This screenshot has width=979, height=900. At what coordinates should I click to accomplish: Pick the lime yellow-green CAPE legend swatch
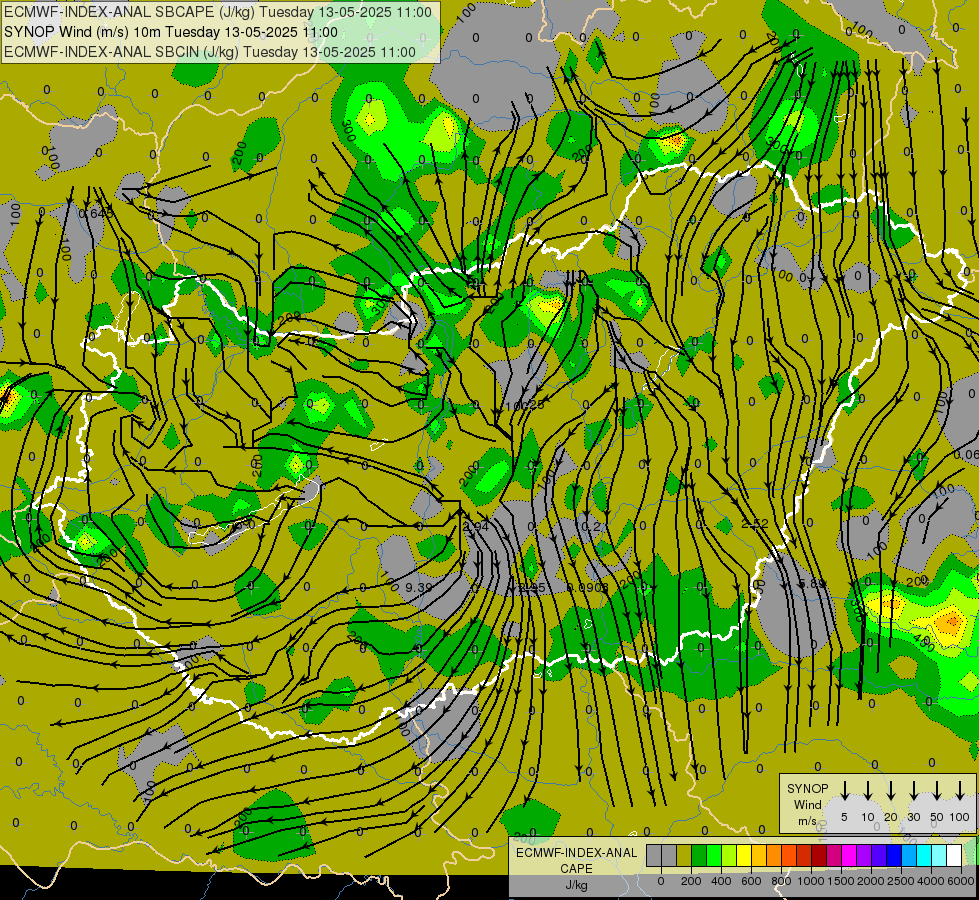pos(729,856)
